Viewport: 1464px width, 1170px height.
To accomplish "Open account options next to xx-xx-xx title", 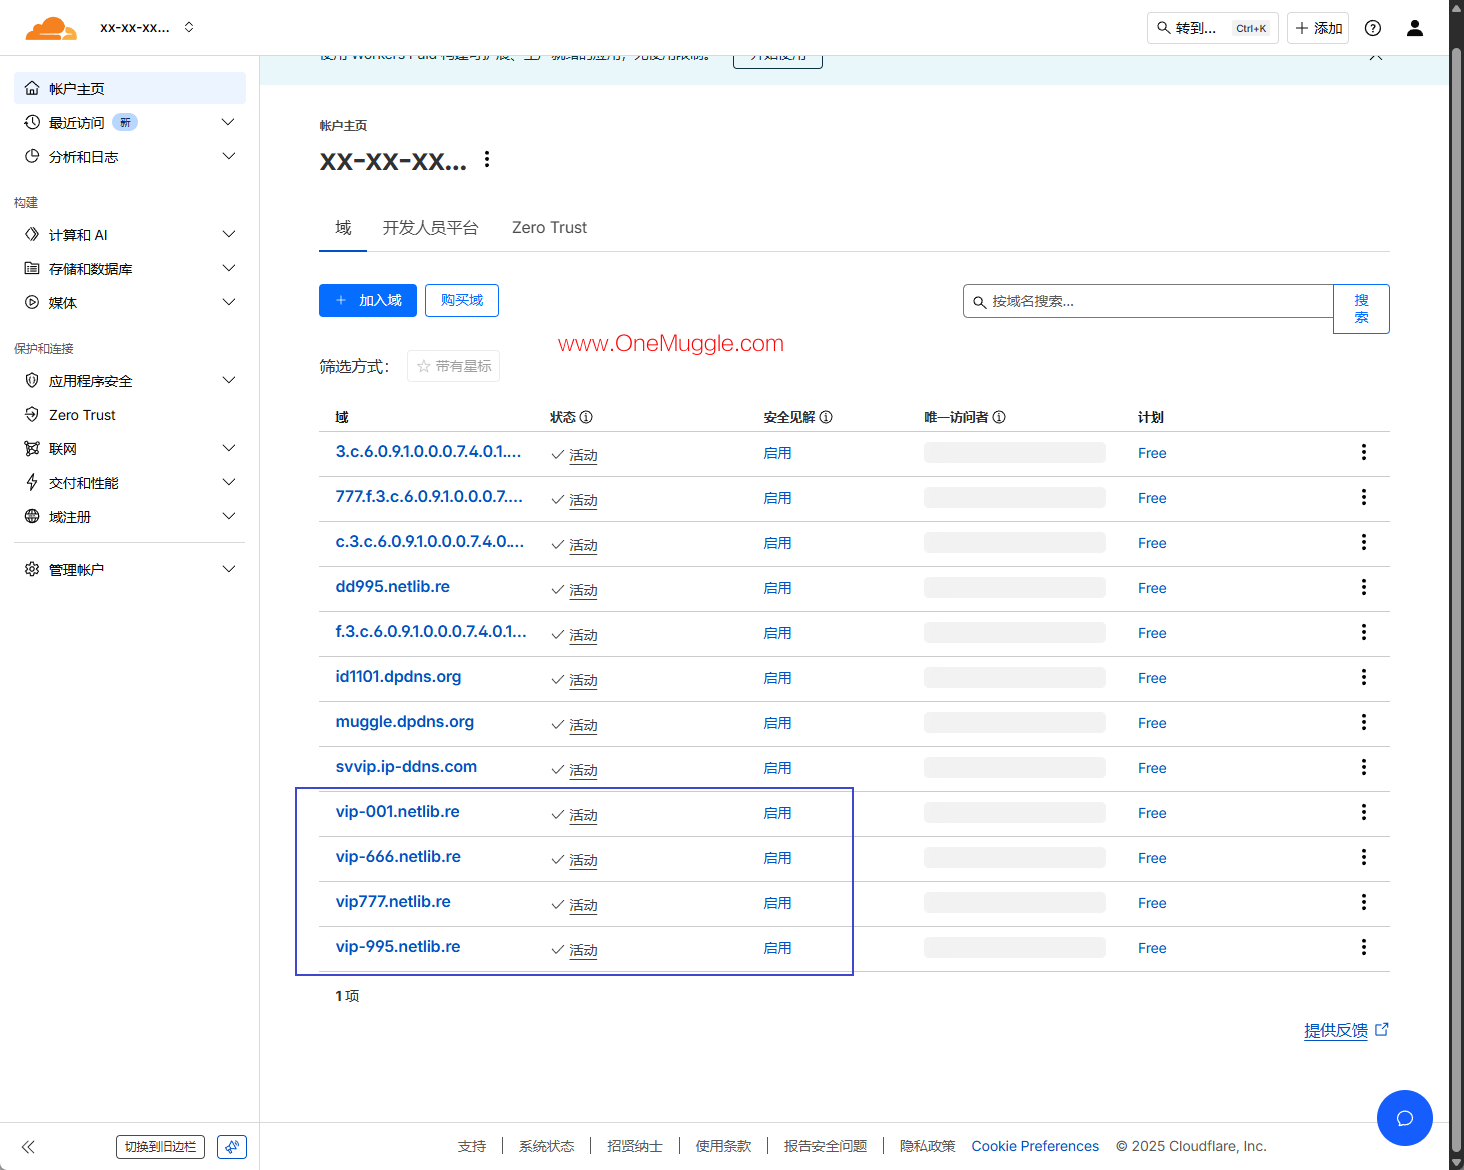I will click(x=487, y=159).
